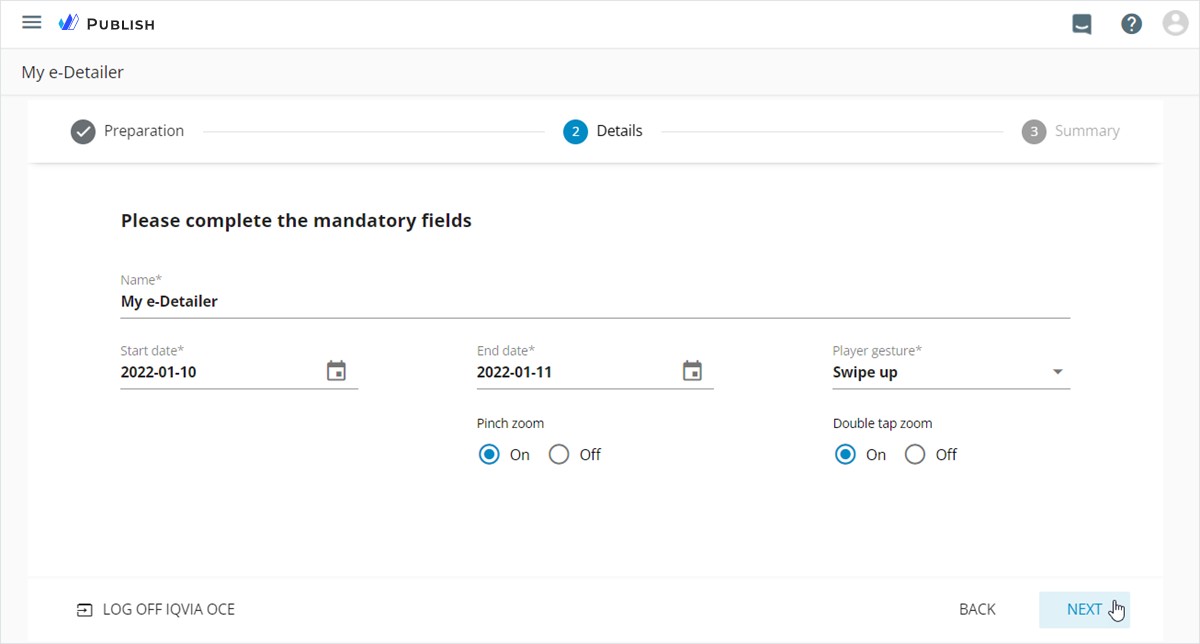Turn Pinch zoom On
The width and height of the screenshot is (1200, 644).
click(x=489, y=455)
